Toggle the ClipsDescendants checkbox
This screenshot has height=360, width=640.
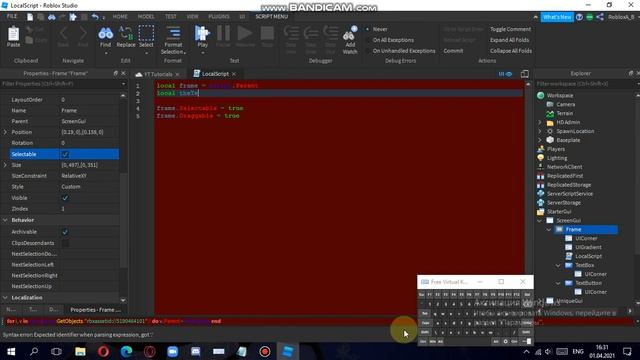[65, 243]
